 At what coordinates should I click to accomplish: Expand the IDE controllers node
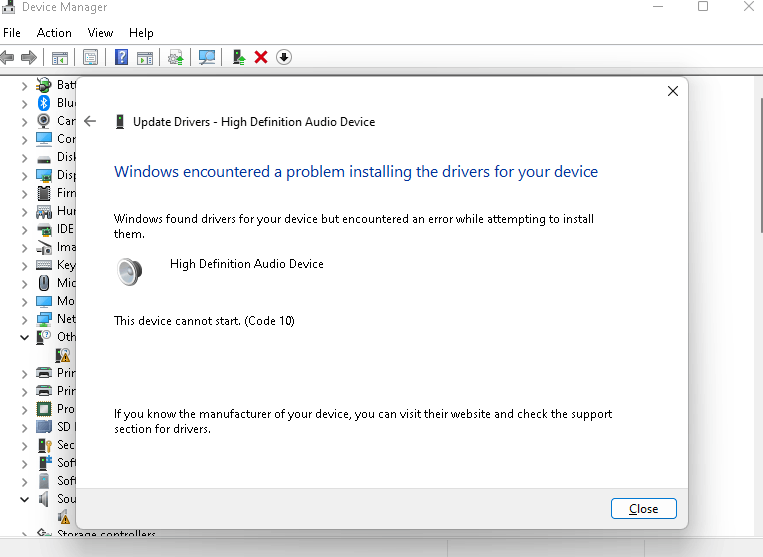(24, 230)
